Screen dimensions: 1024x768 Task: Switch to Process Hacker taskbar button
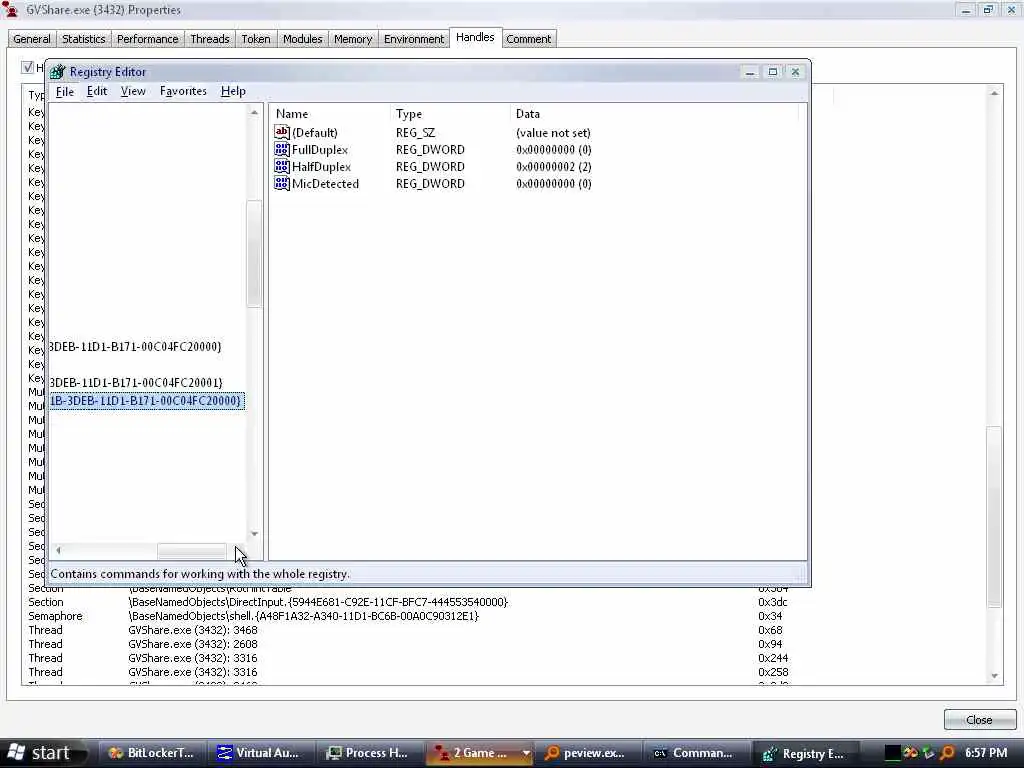click(x=368, y=753)
